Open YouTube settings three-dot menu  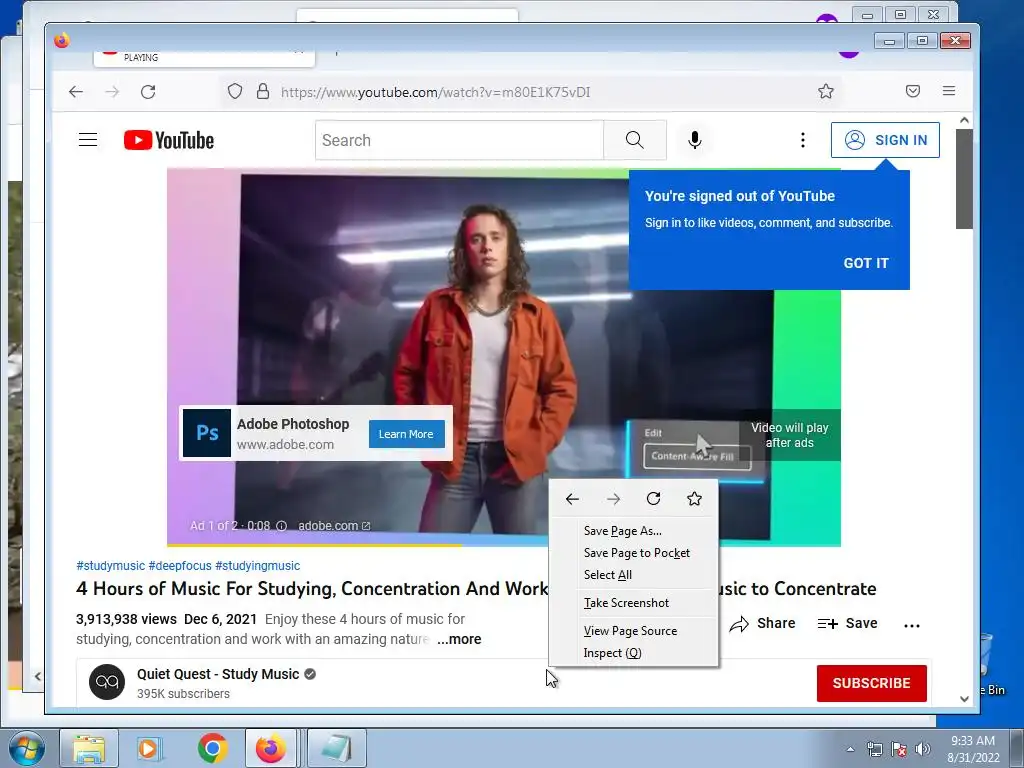coord(803,140)
